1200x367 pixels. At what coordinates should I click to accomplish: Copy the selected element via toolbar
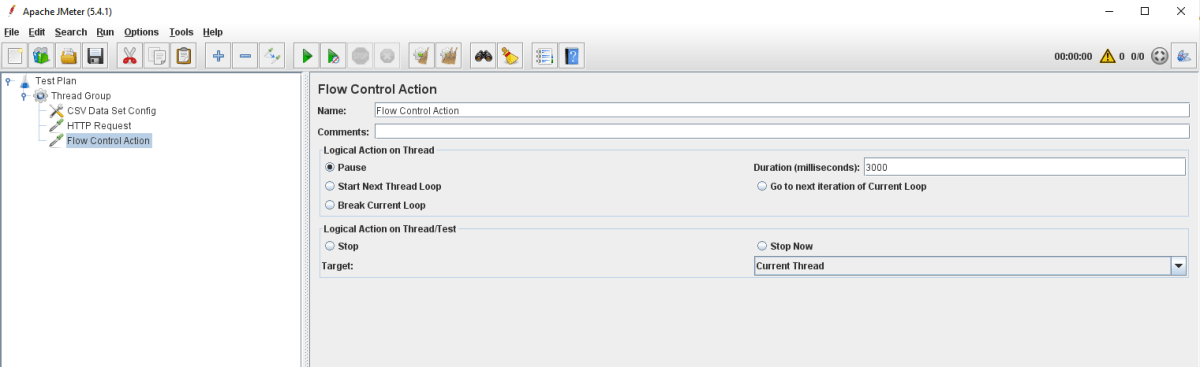tap(157, 56)
